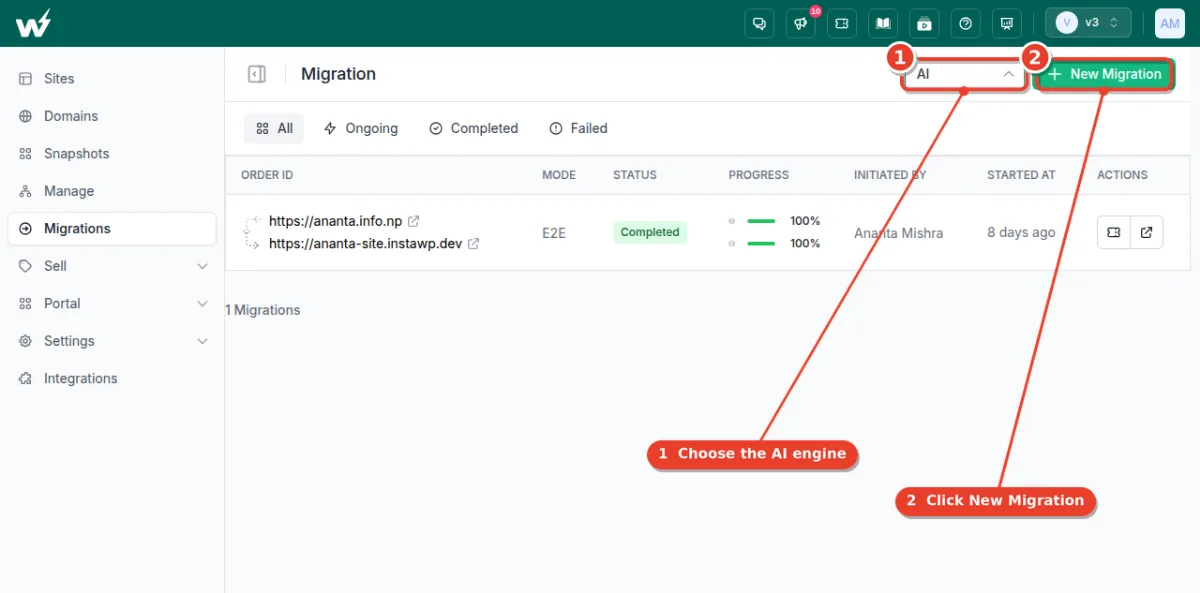Click the E2E mode cell
1200x593 pixels.
554,233
